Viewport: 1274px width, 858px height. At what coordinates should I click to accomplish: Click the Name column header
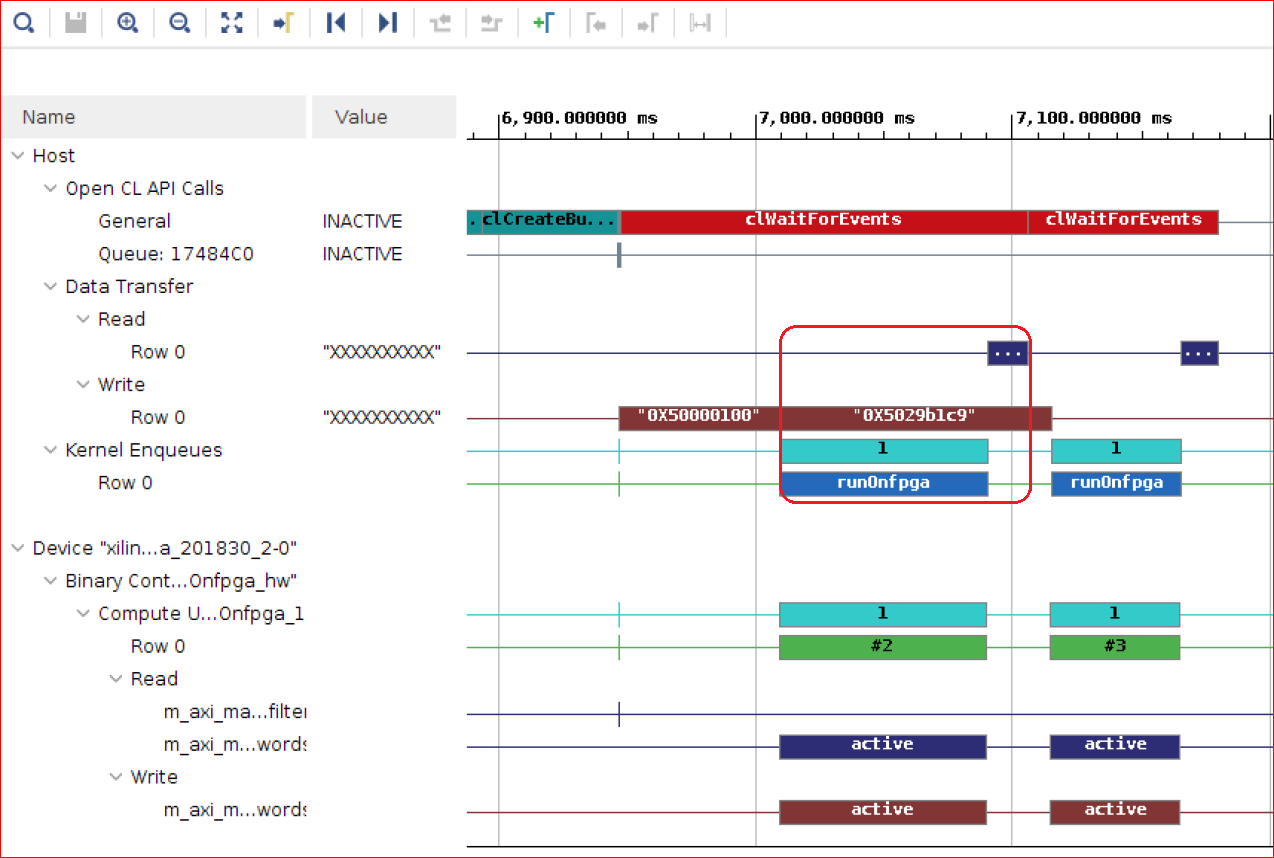click(49, 117)
